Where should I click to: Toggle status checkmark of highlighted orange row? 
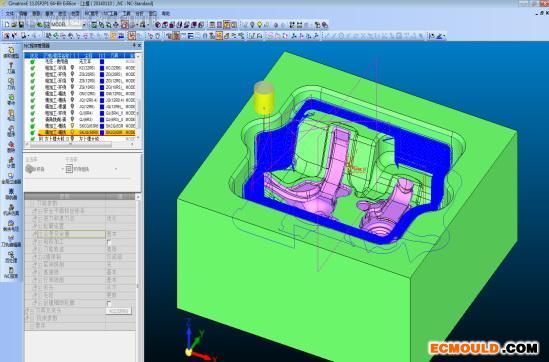pos(33,133)
